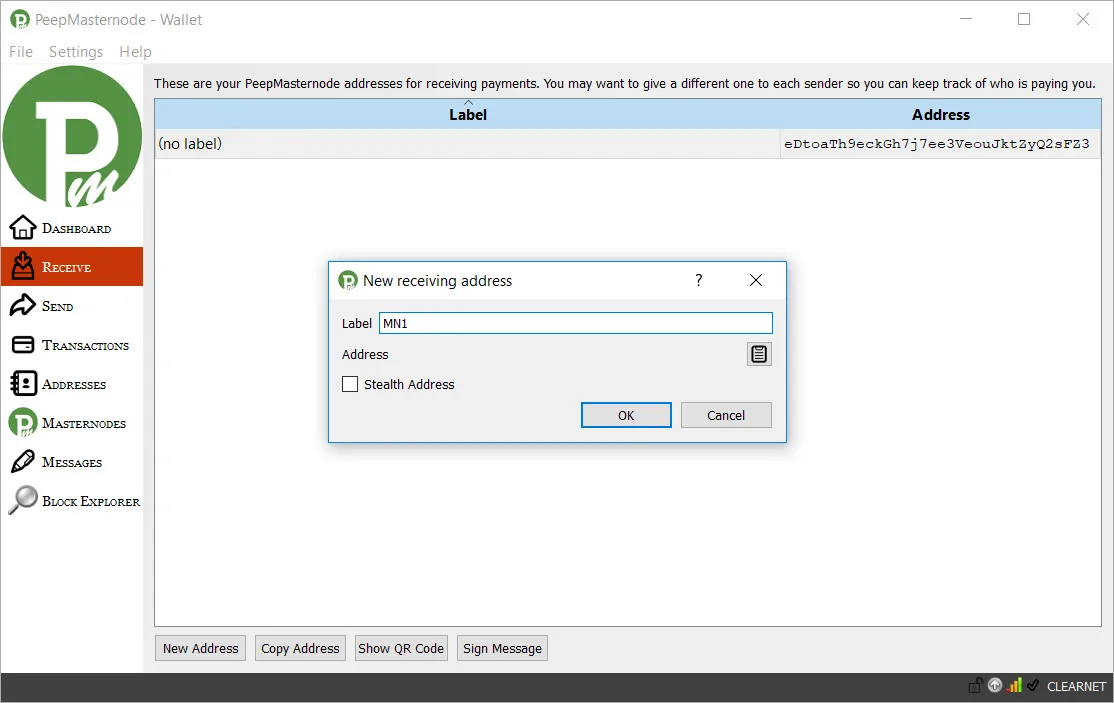The image size is (1114, 703).
Task: Check the connection signal bars icon
Action: point(1015,685)
